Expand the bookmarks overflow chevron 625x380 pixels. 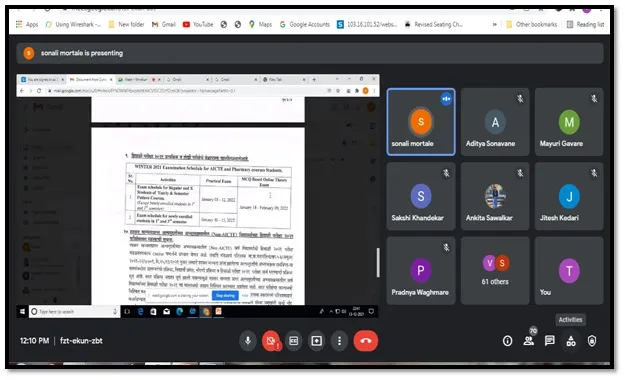[495, 24]
